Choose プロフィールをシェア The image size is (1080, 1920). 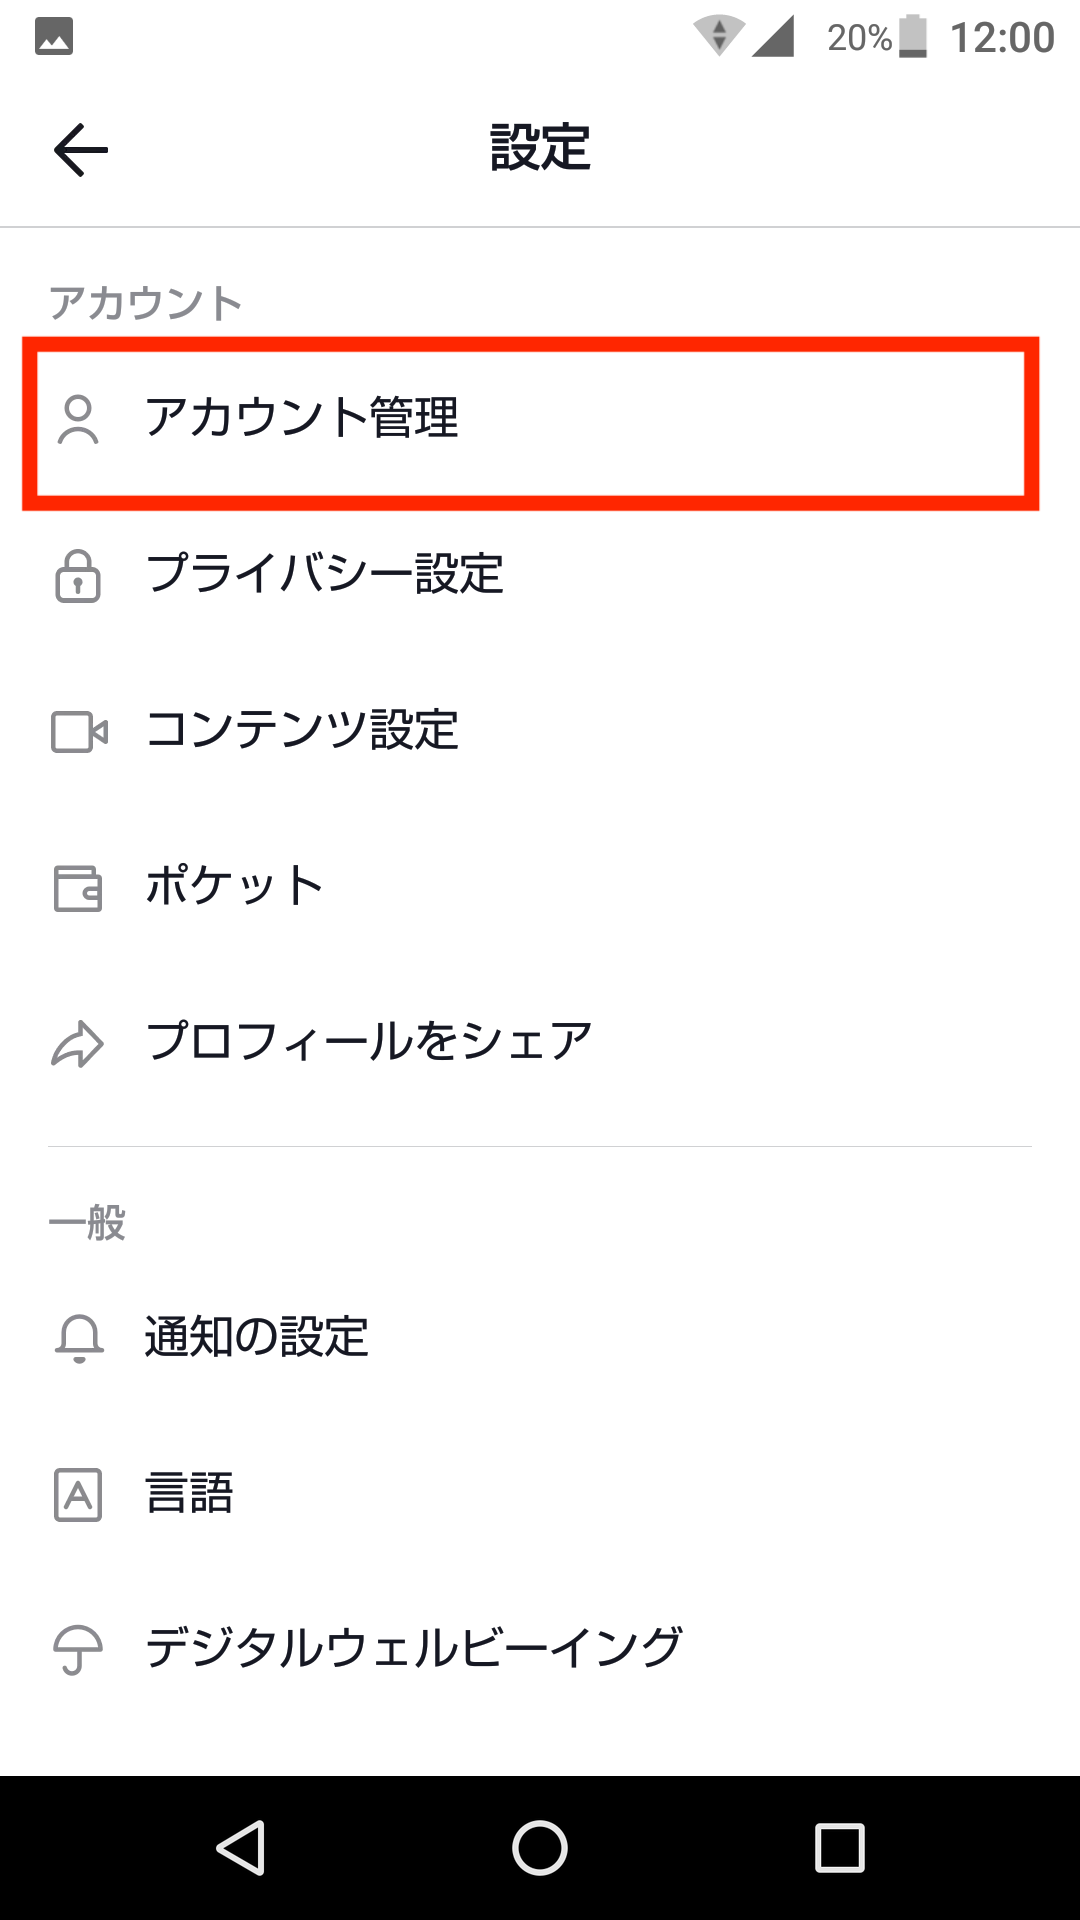point(368,1043)
